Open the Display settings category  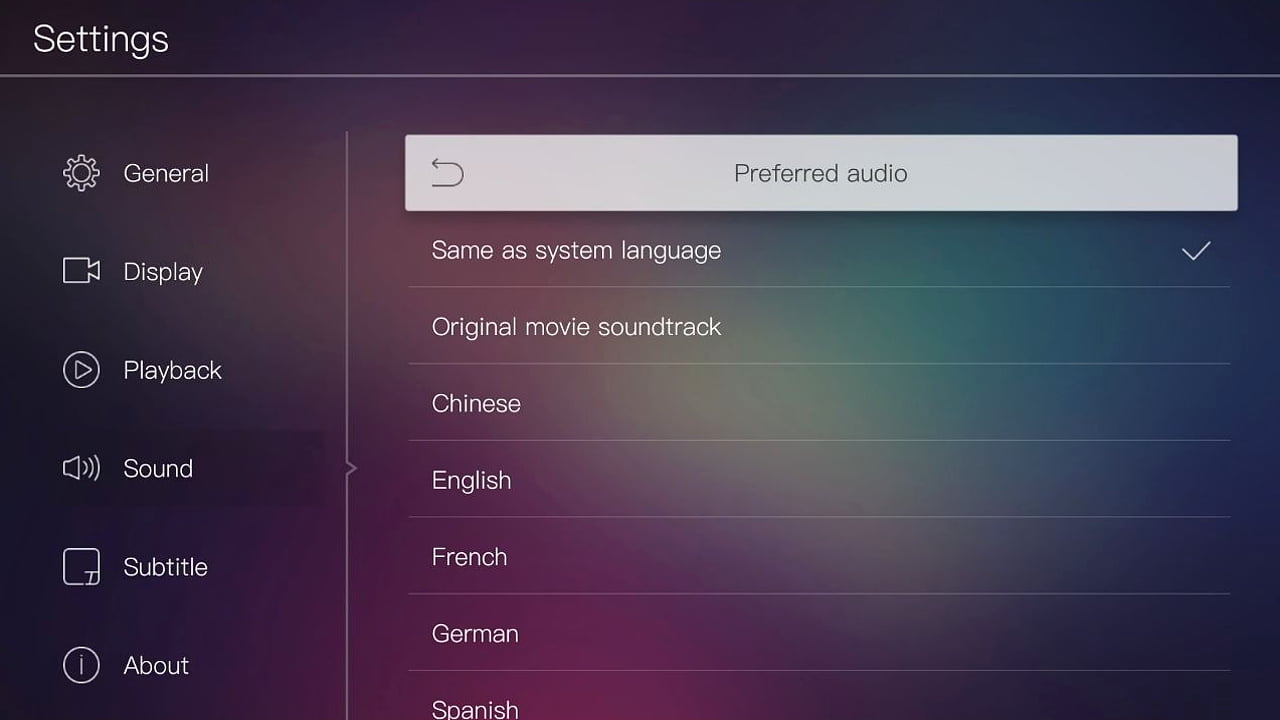click(162, 271)
